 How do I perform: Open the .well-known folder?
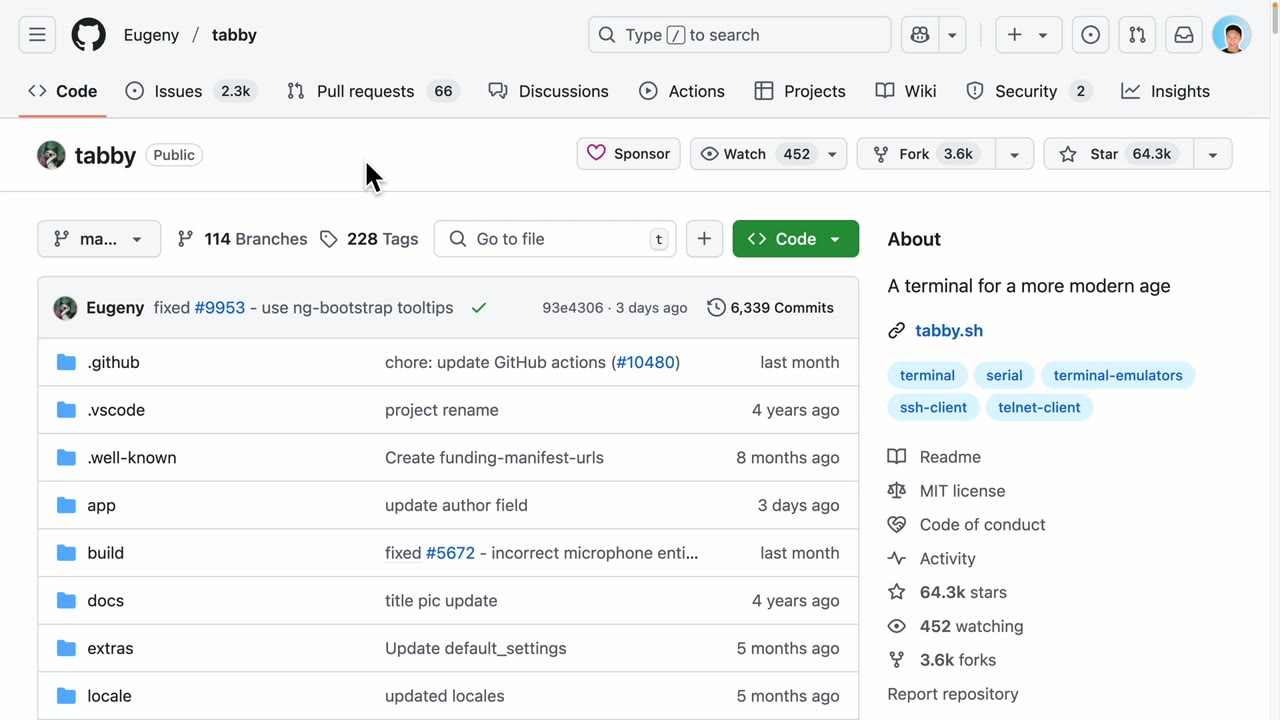[132, 458]
